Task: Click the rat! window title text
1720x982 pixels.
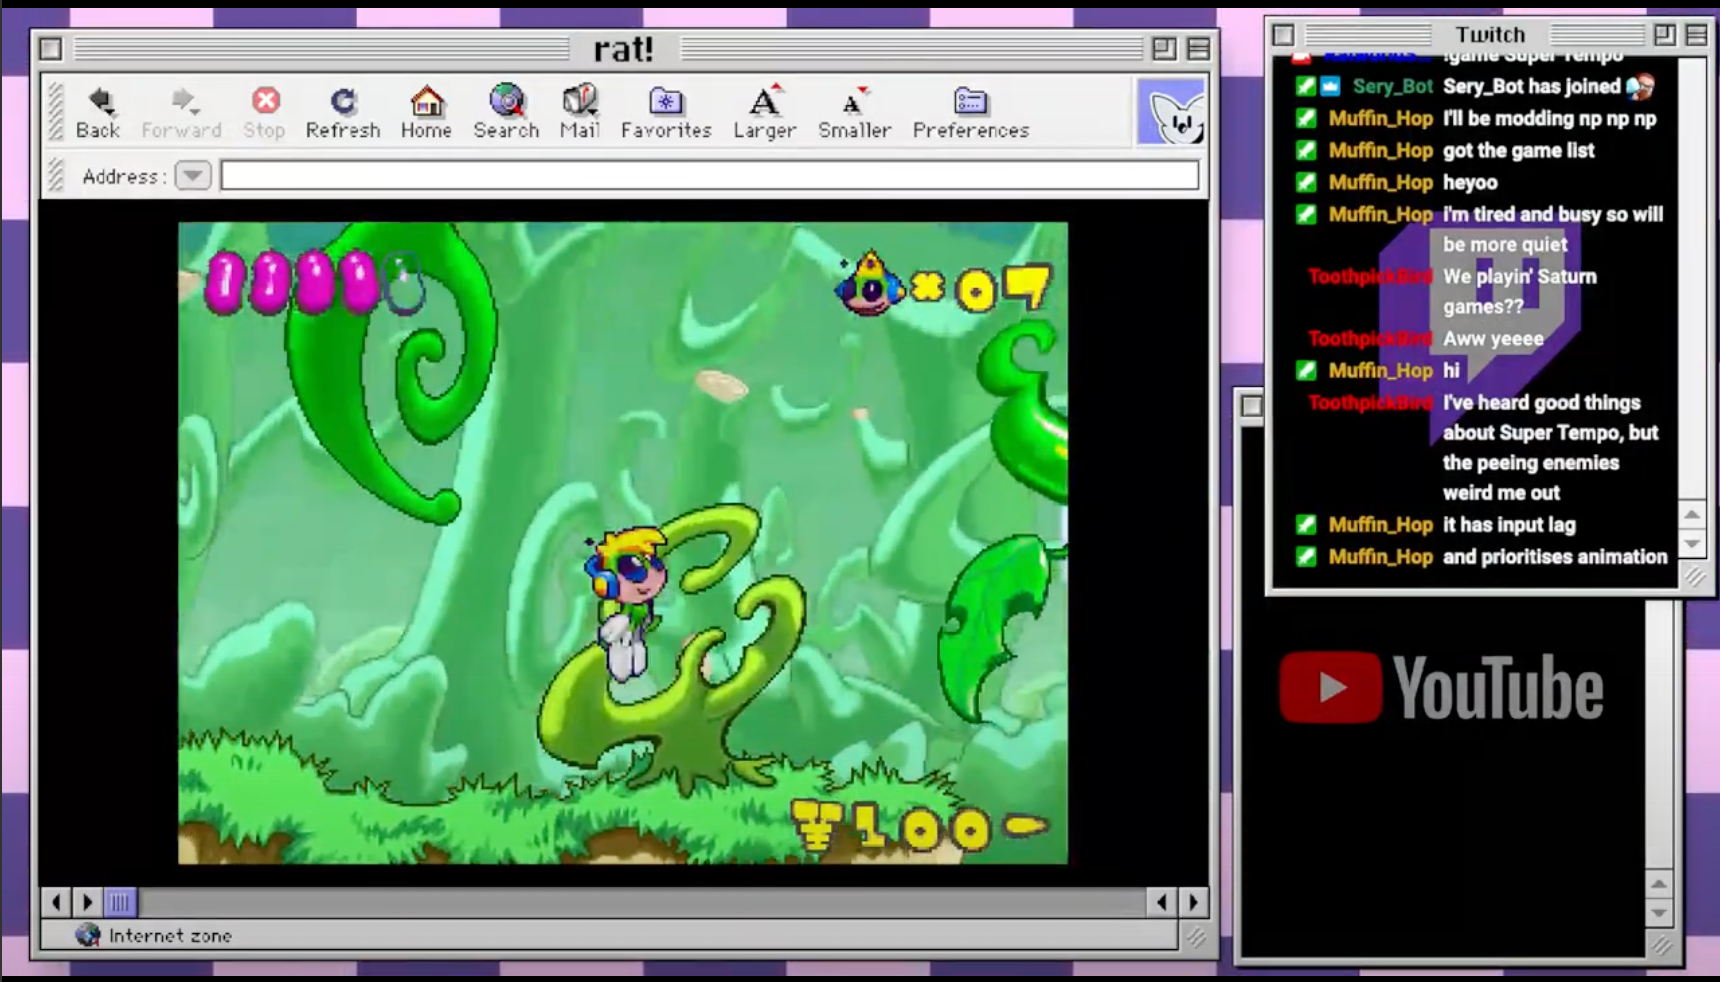Action: coord(623,48)
